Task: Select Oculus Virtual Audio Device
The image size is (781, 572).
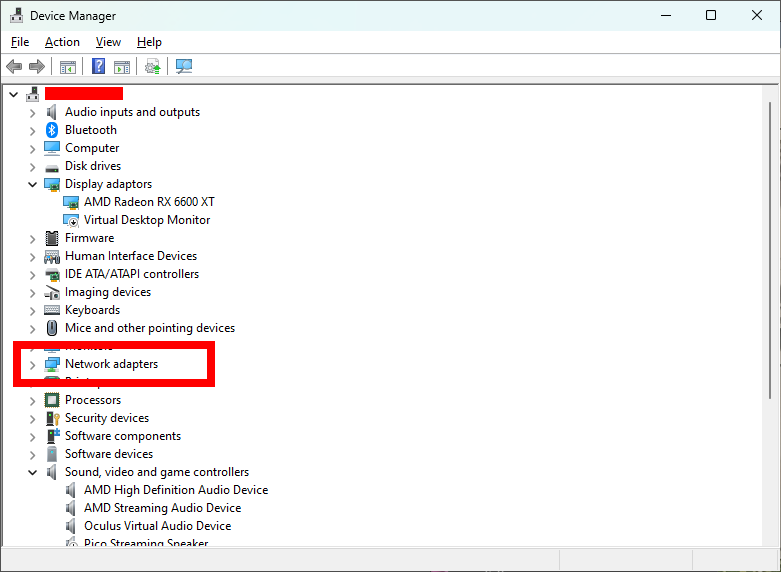Action: (x=157, y=526)
